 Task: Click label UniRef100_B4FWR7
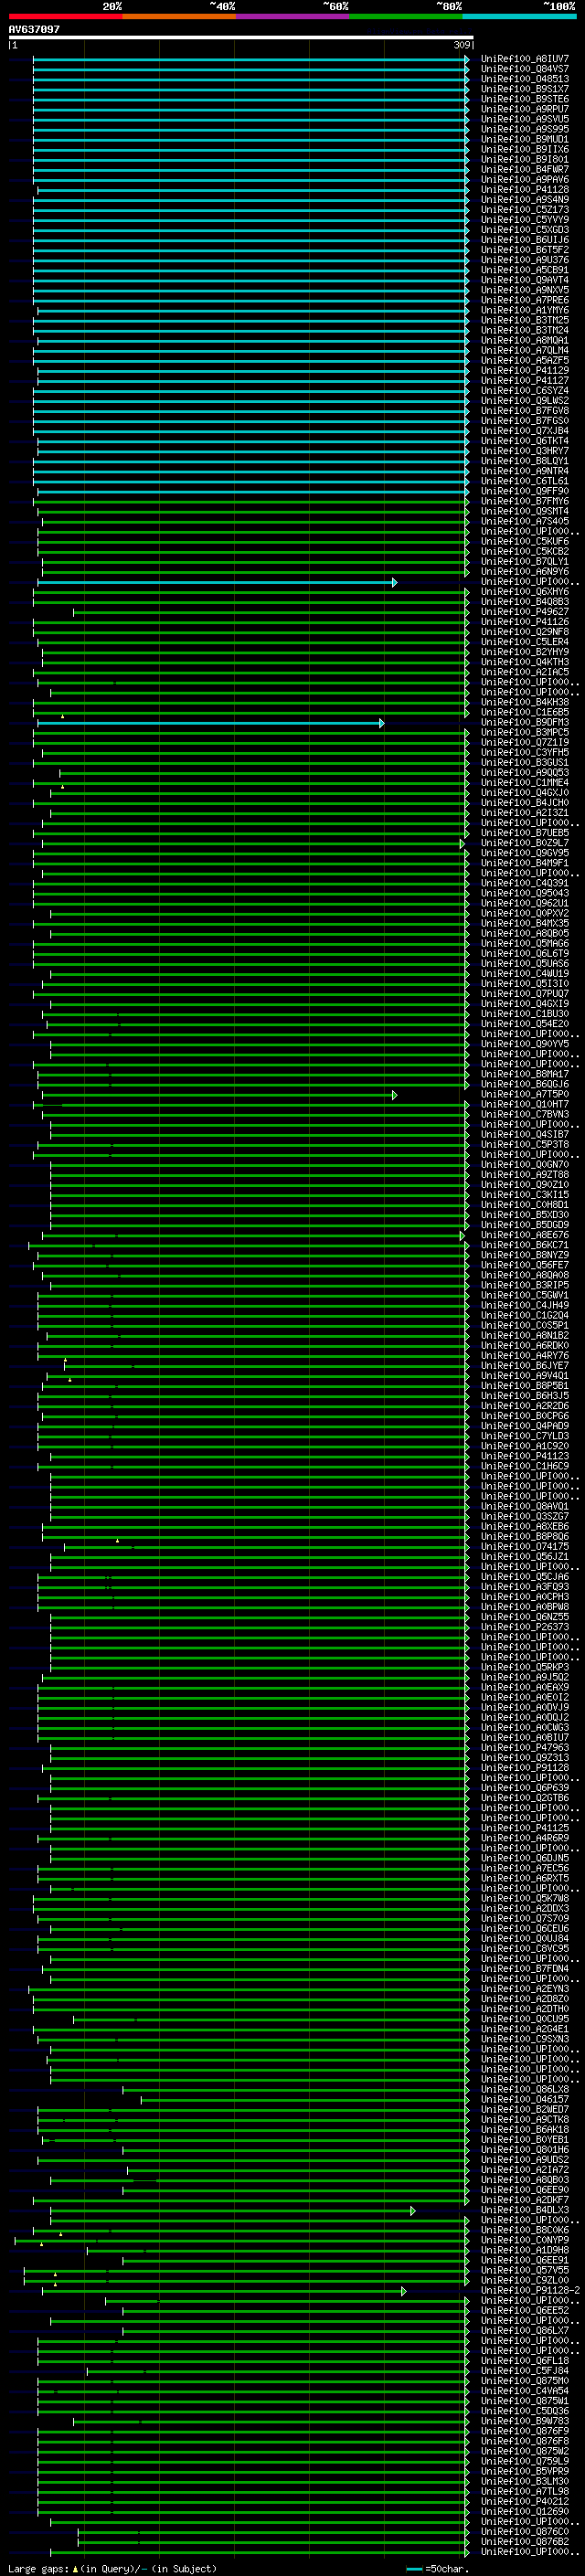(x=525, y=170)
